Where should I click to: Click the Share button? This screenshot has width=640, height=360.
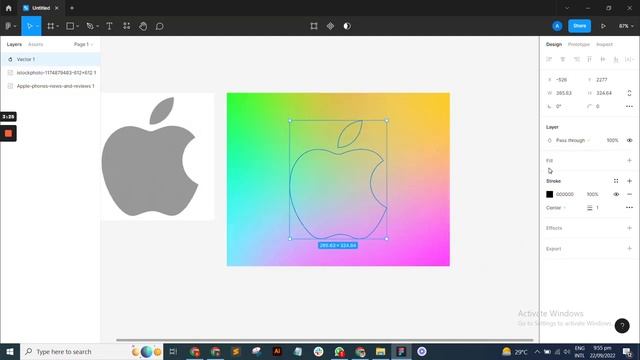coord(579,26)
